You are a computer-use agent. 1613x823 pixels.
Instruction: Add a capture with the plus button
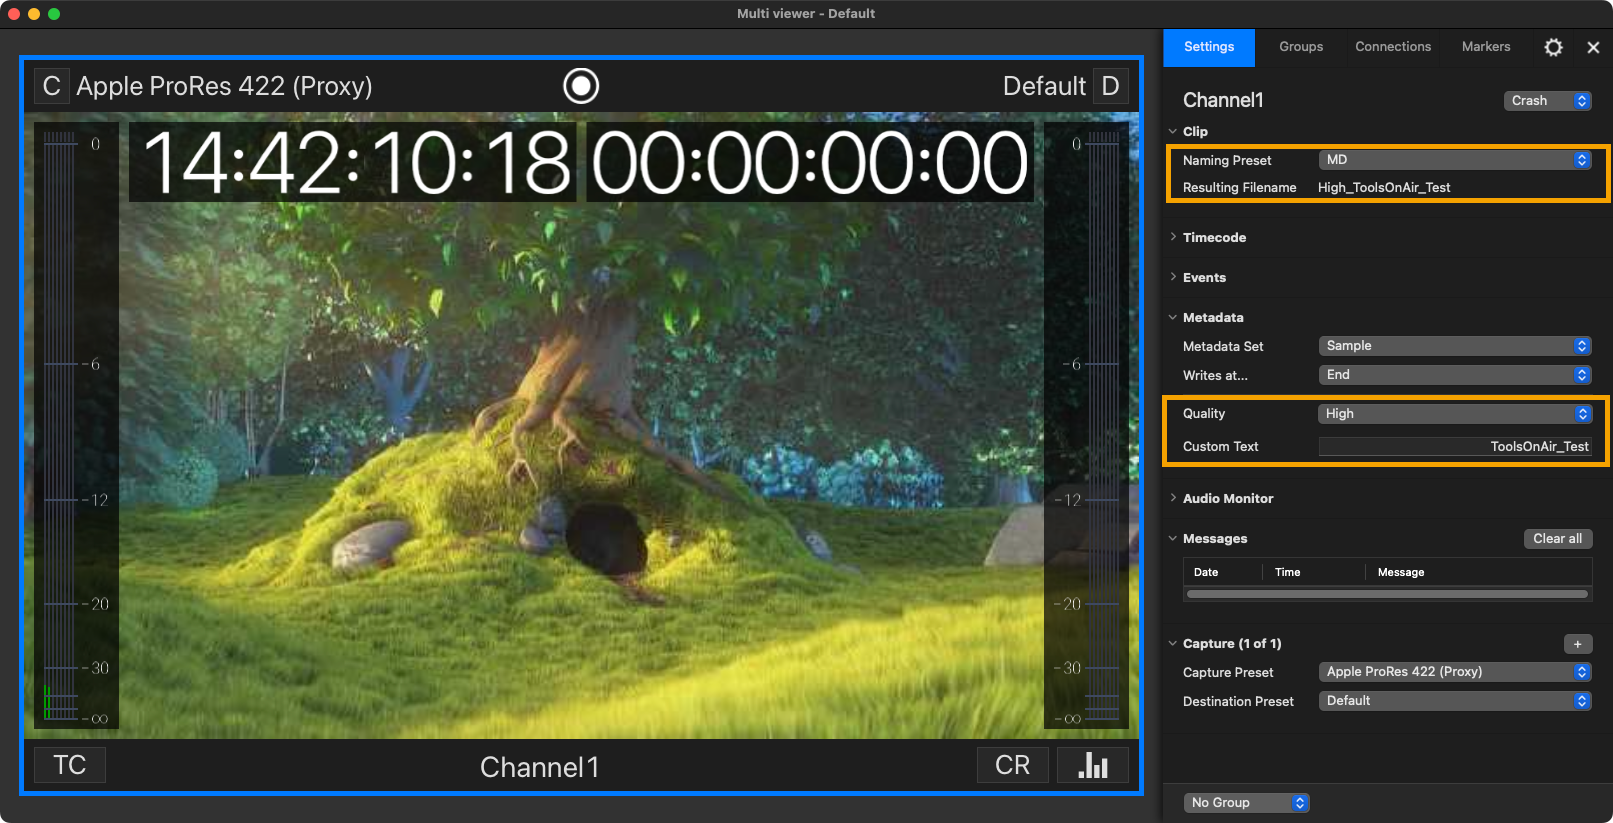(x=1578, y=644)
